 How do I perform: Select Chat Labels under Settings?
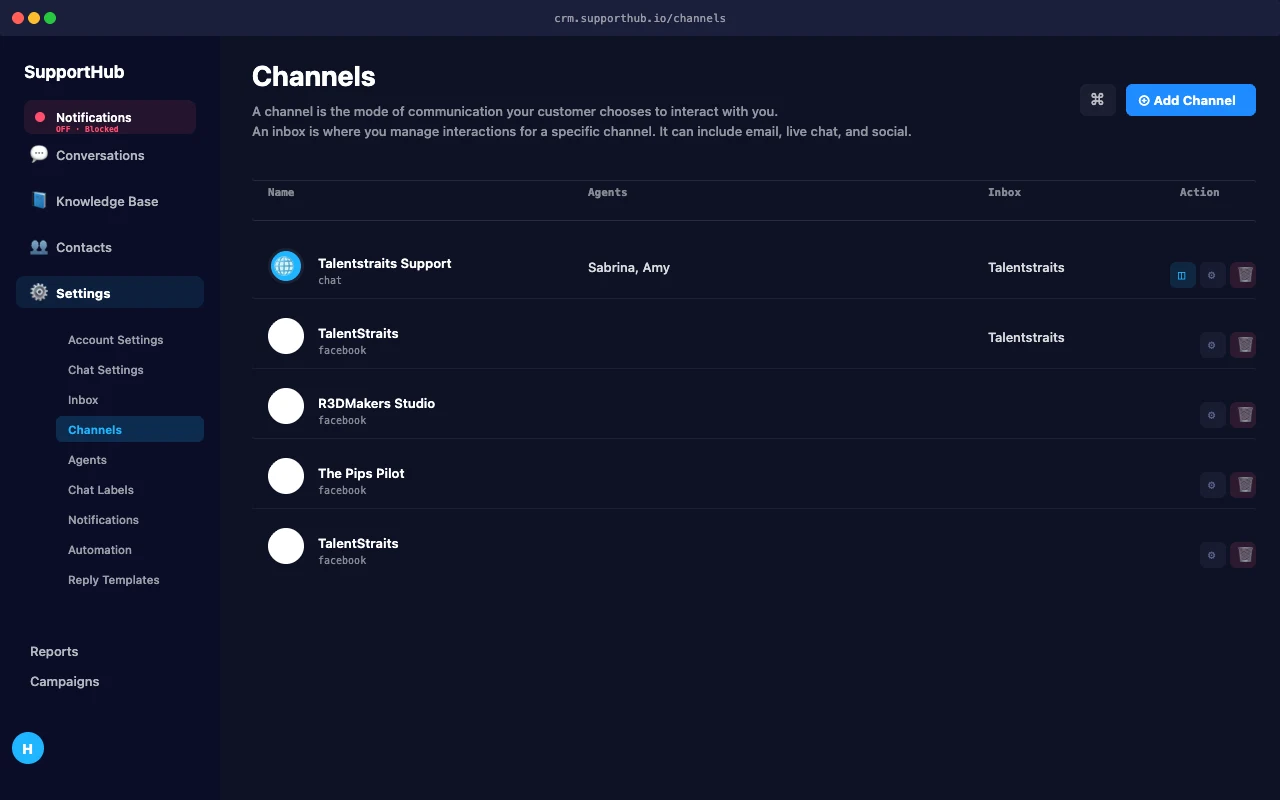click(x=101, y=490)
